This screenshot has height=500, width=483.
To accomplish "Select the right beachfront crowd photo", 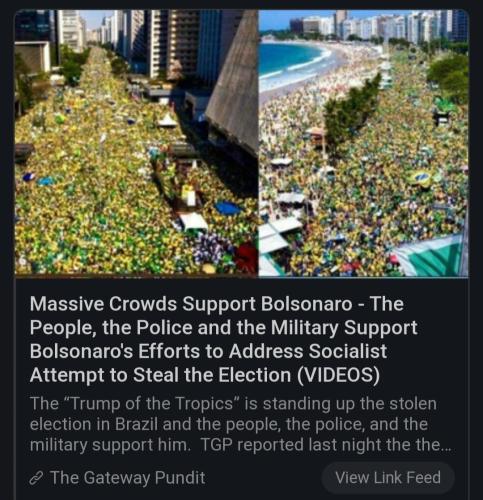I will point(364,143).
